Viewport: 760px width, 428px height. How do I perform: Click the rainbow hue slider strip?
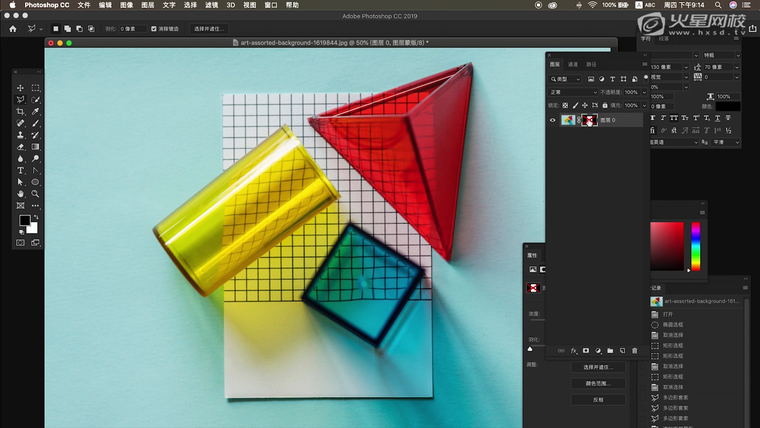[695, 246]
